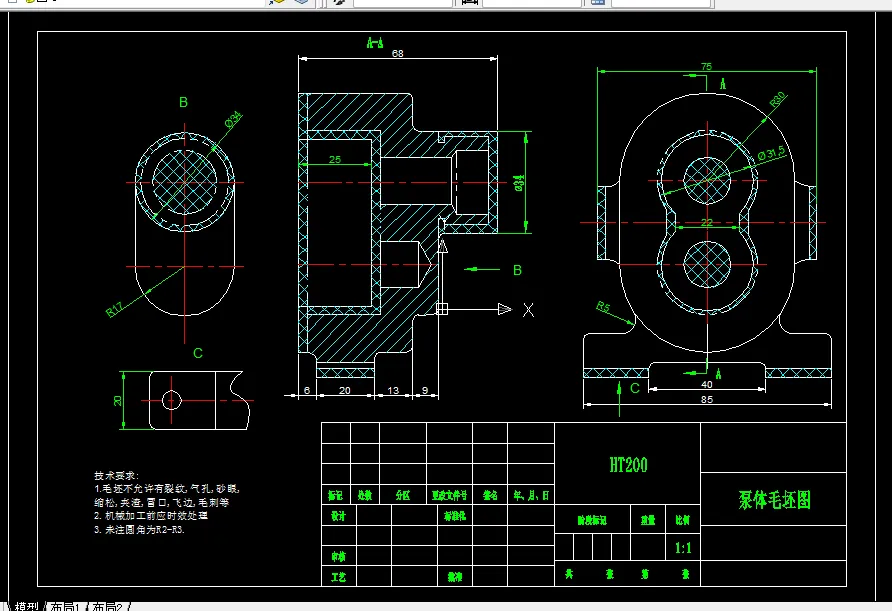The width and height of the screenshot is (892, 611).
Task: Click the 9 dimension below the section view
Action: 425,390
